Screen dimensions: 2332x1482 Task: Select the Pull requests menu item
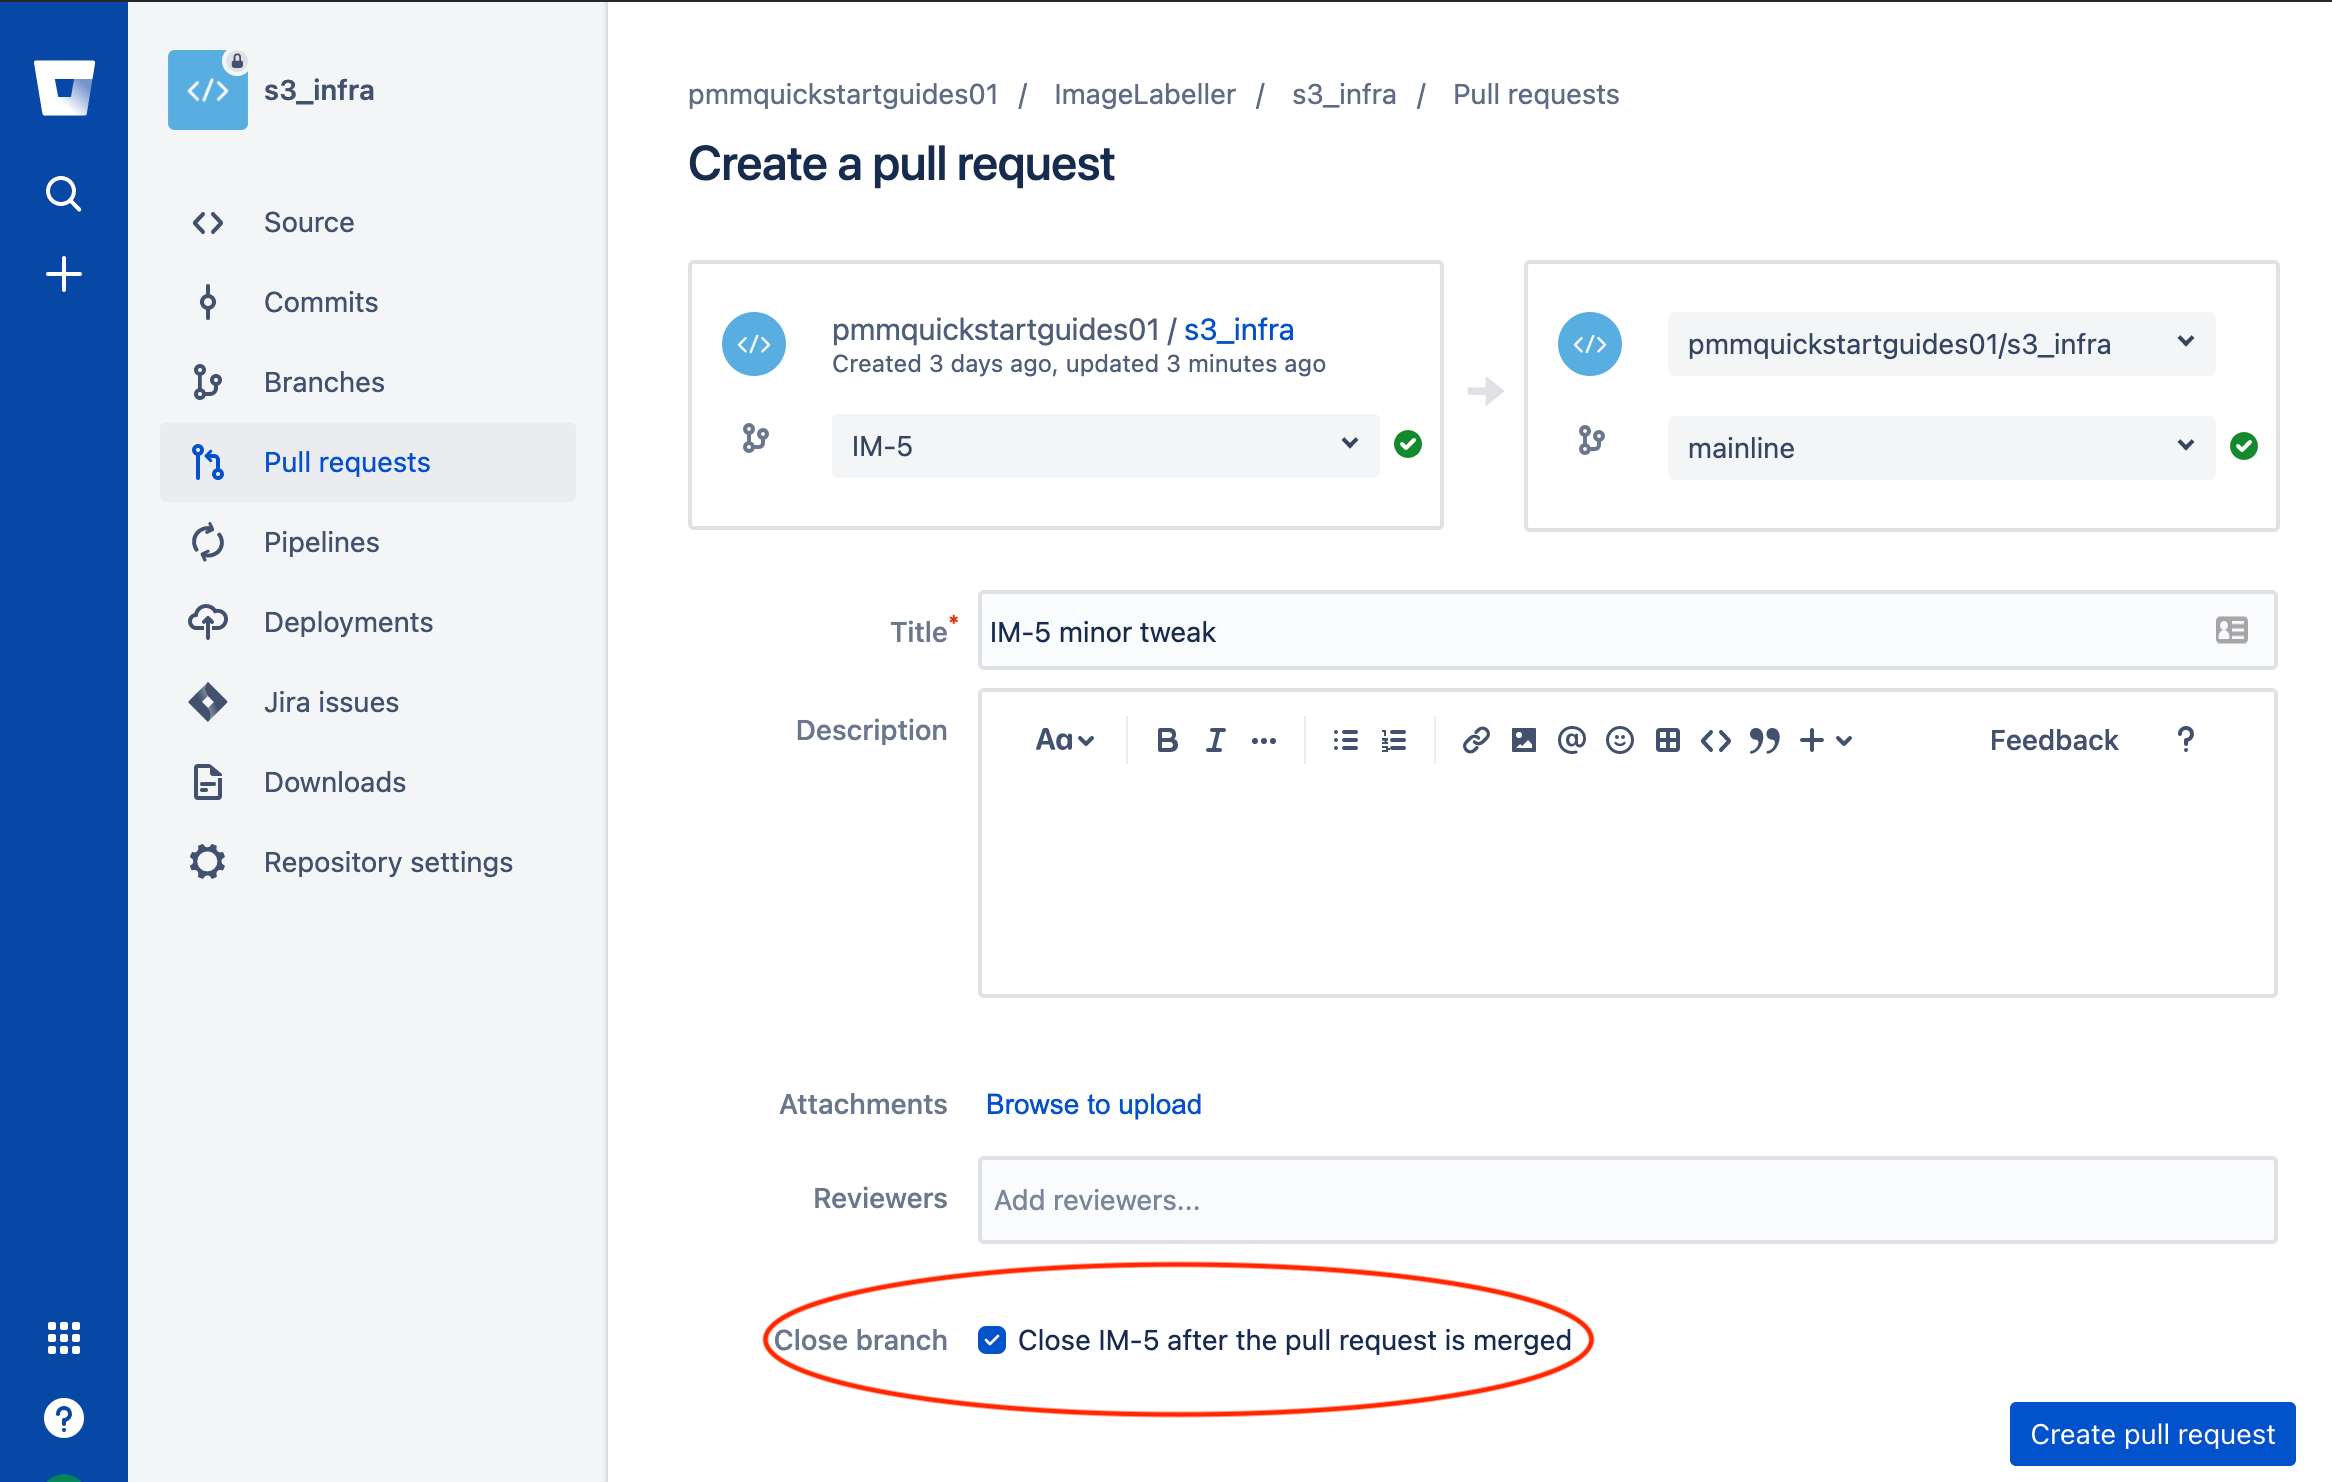point(348,461)
